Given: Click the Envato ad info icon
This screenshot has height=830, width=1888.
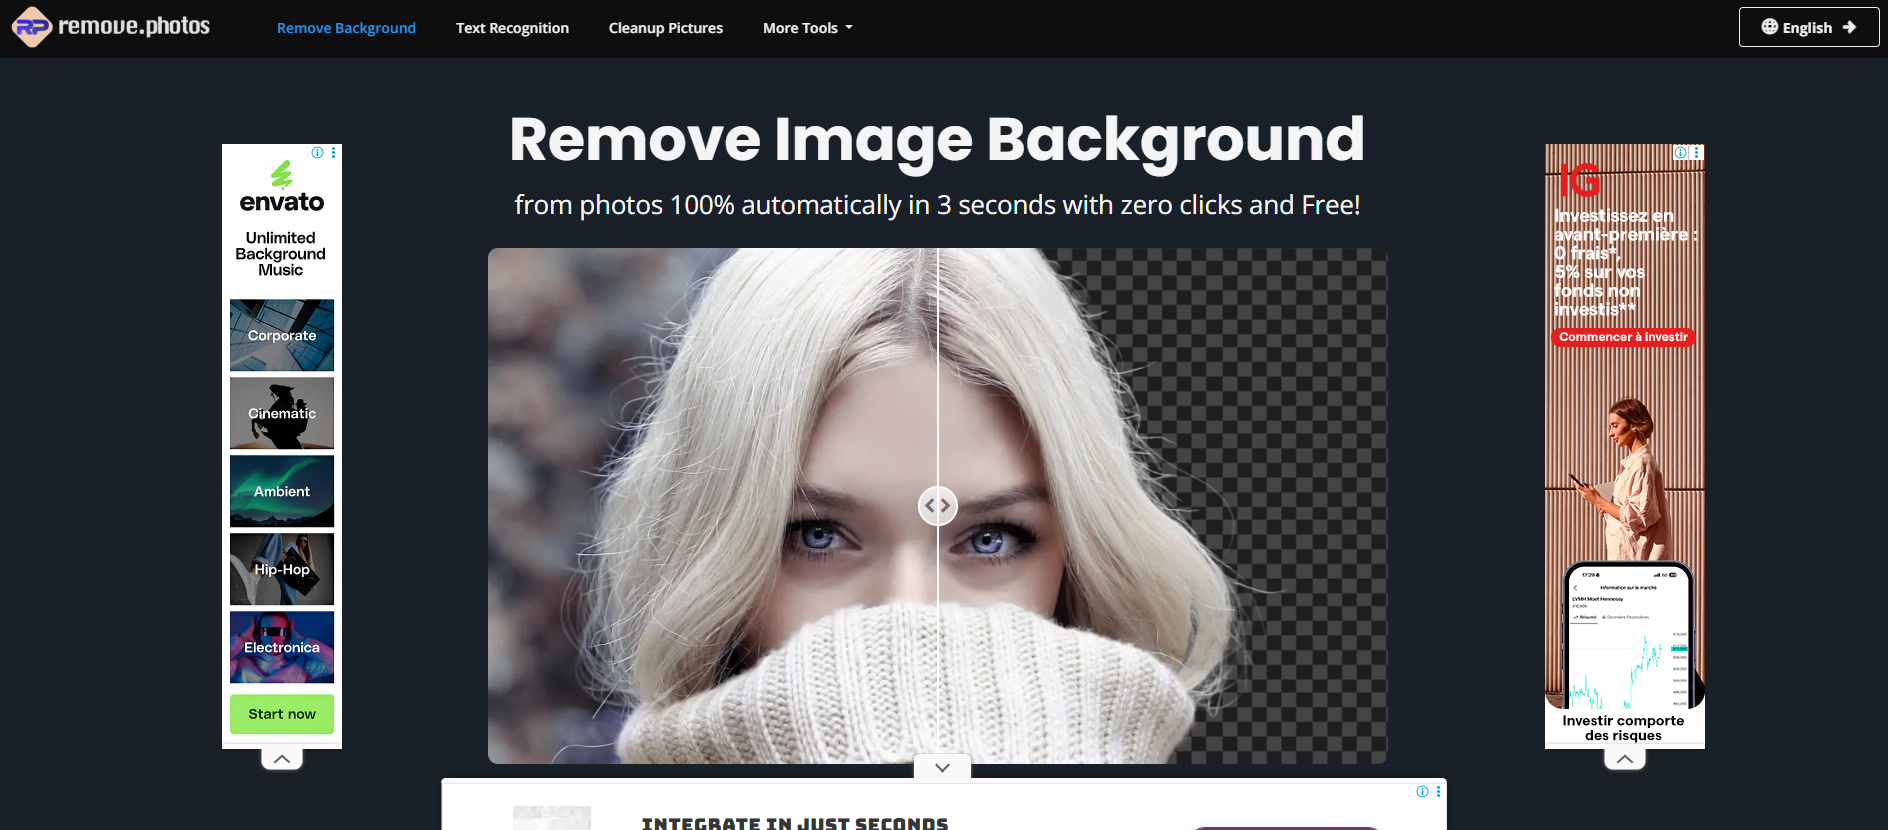Looking at the screenshot, I should (317, 153).
